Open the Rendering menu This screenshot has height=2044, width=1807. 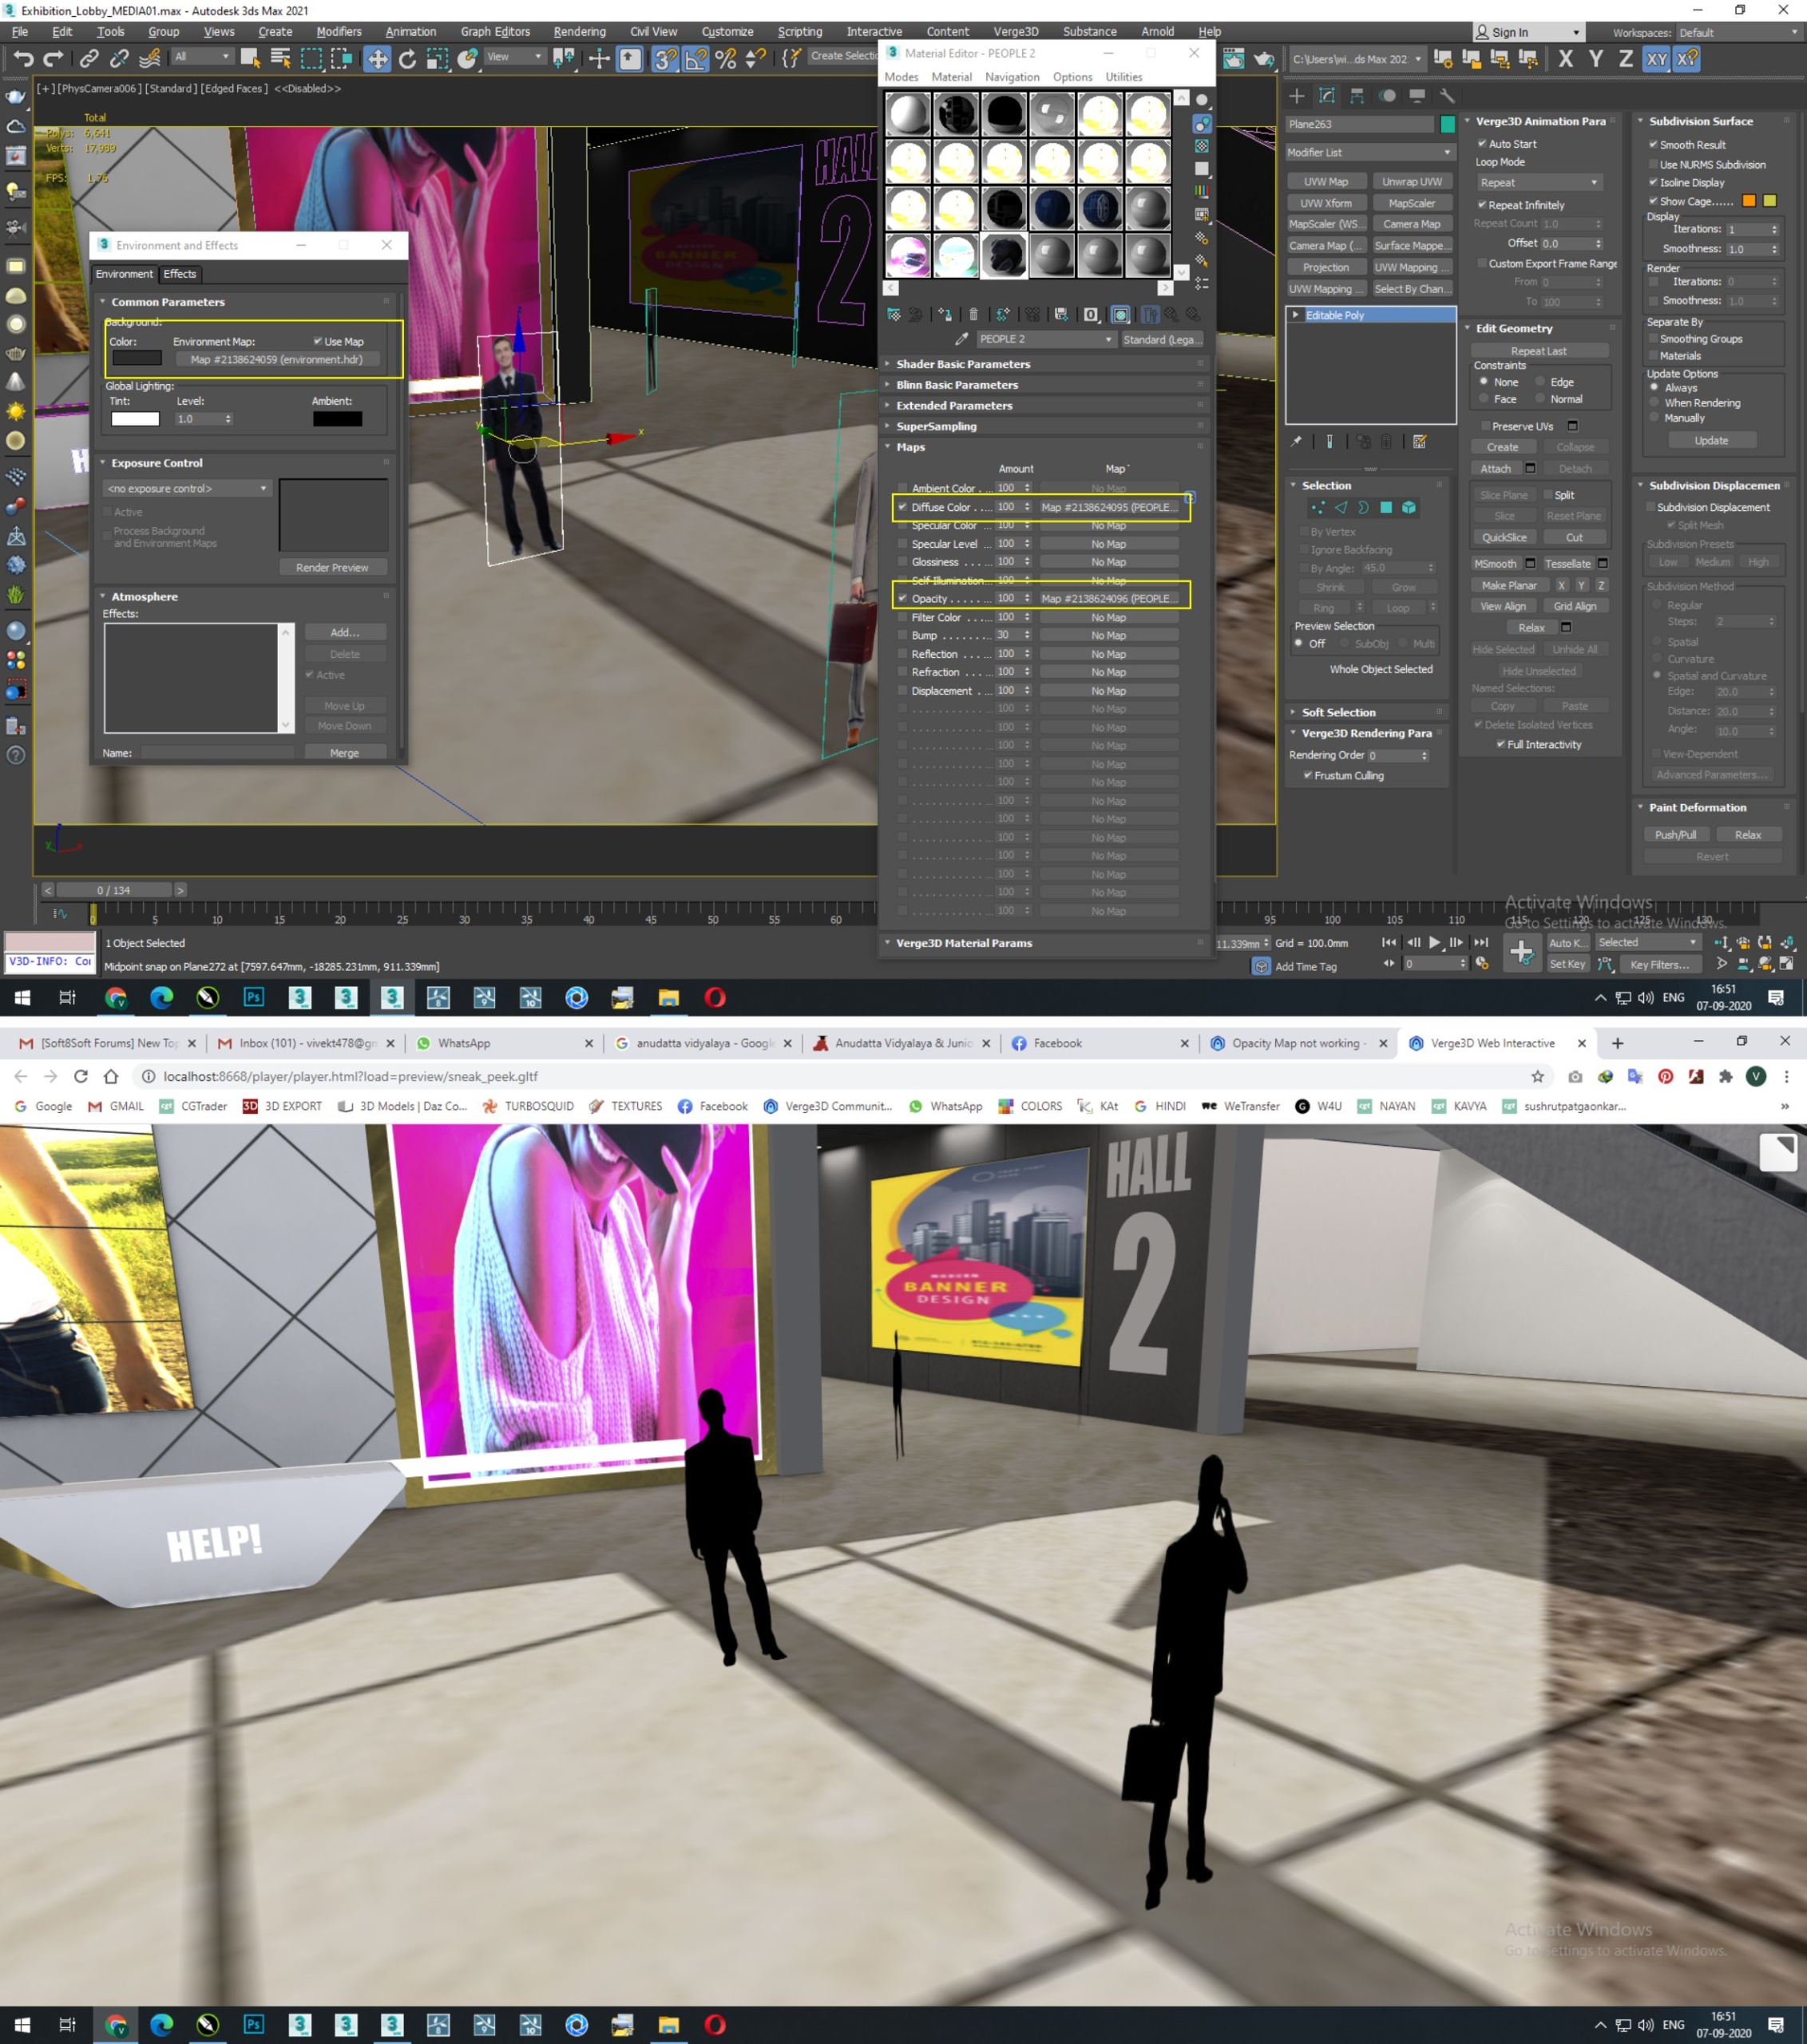click(579, 31)
